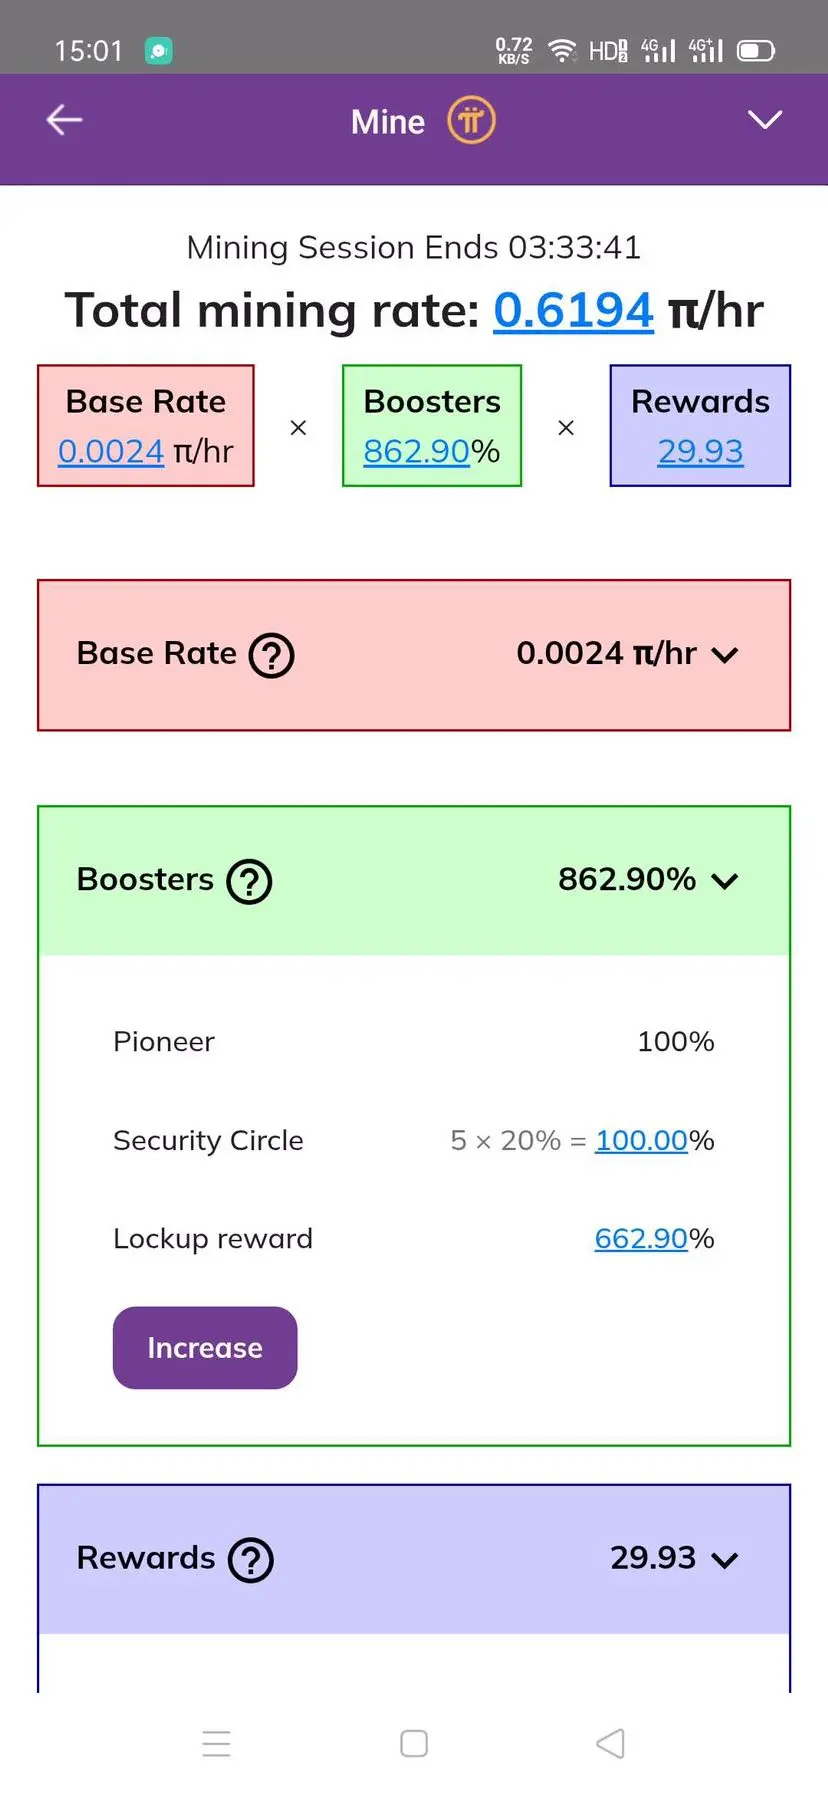Click the Increase lockup button

click(x=205, y=1348)
